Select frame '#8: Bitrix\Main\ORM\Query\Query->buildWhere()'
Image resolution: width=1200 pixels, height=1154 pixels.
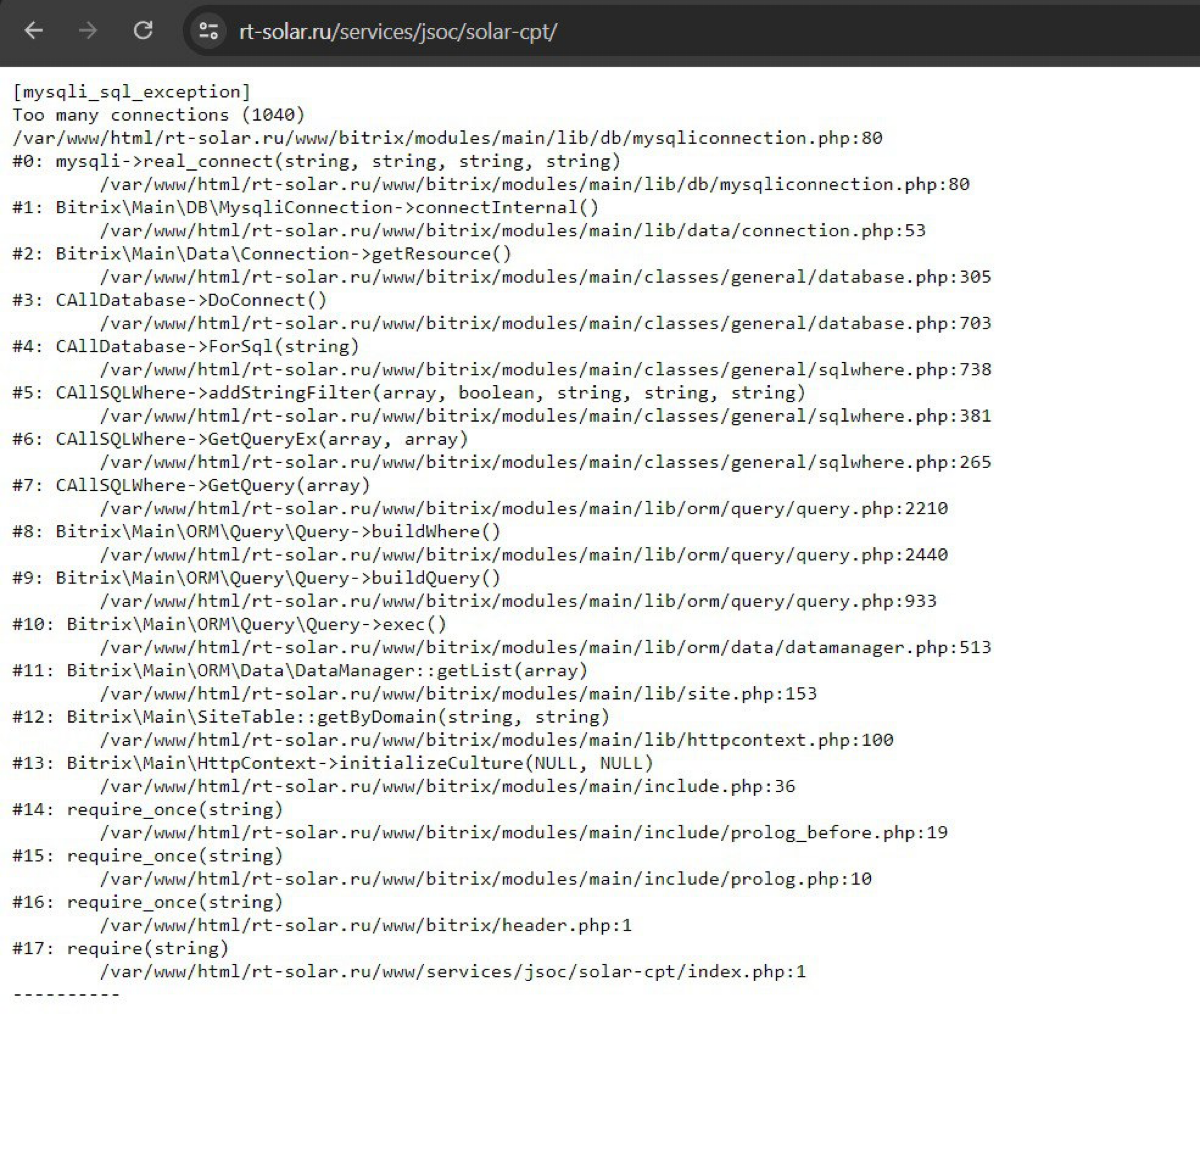click(256, 531)
